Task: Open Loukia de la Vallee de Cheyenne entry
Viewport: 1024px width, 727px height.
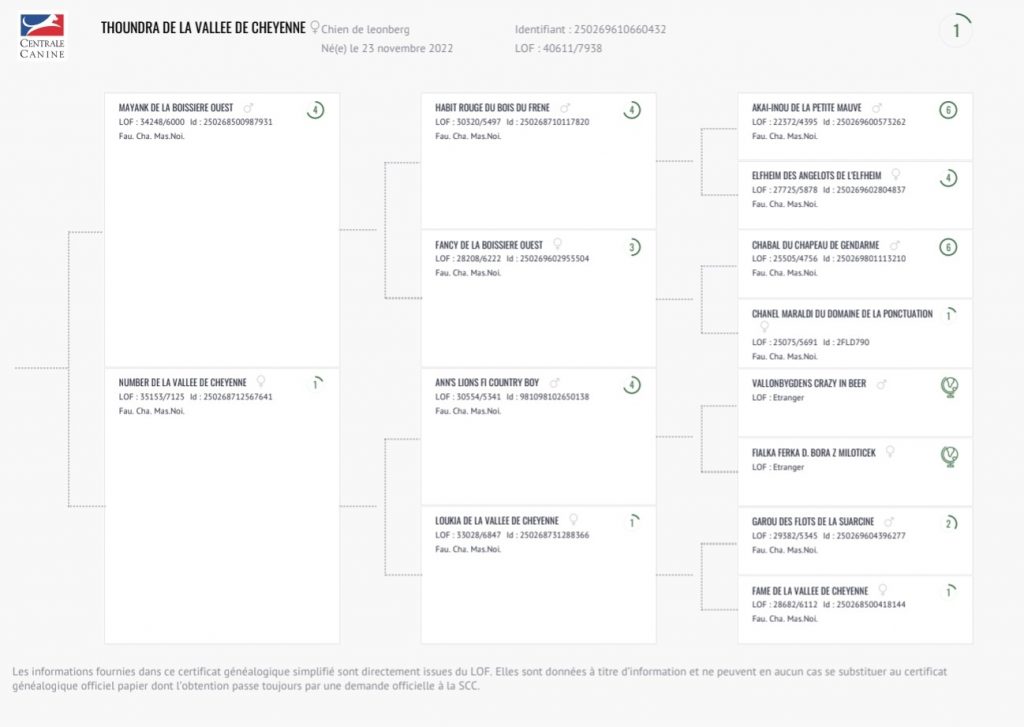Action: (497, 520)
